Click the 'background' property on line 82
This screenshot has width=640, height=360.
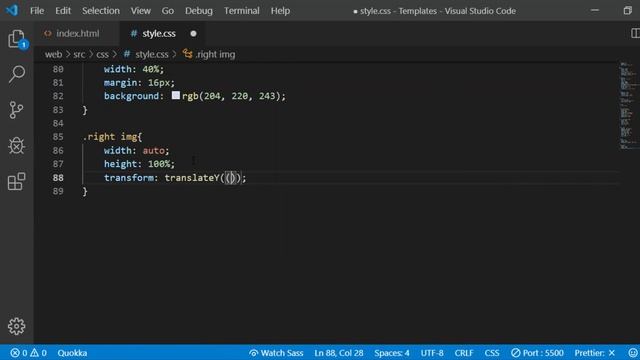pyautogui.click(x=131, y=96)
